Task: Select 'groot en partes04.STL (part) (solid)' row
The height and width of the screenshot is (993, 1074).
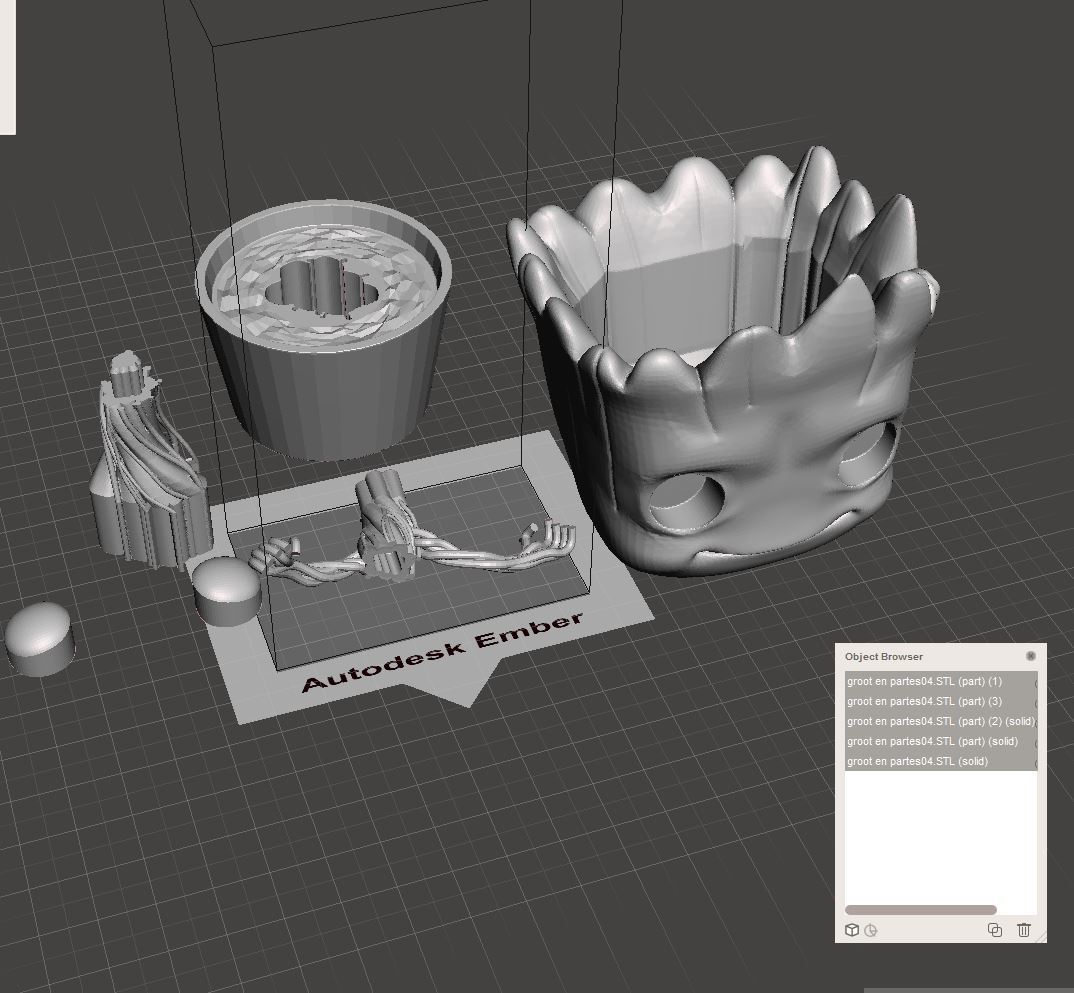Action: (x=940, y=741)
